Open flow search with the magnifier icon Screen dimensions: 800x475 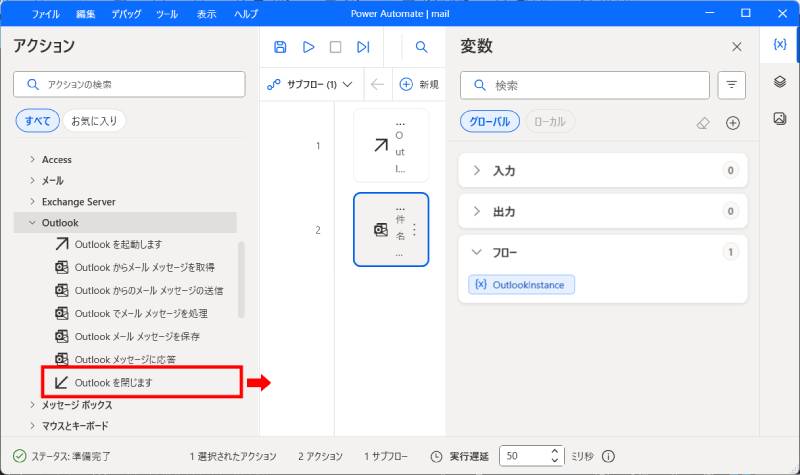coord(421,47)
